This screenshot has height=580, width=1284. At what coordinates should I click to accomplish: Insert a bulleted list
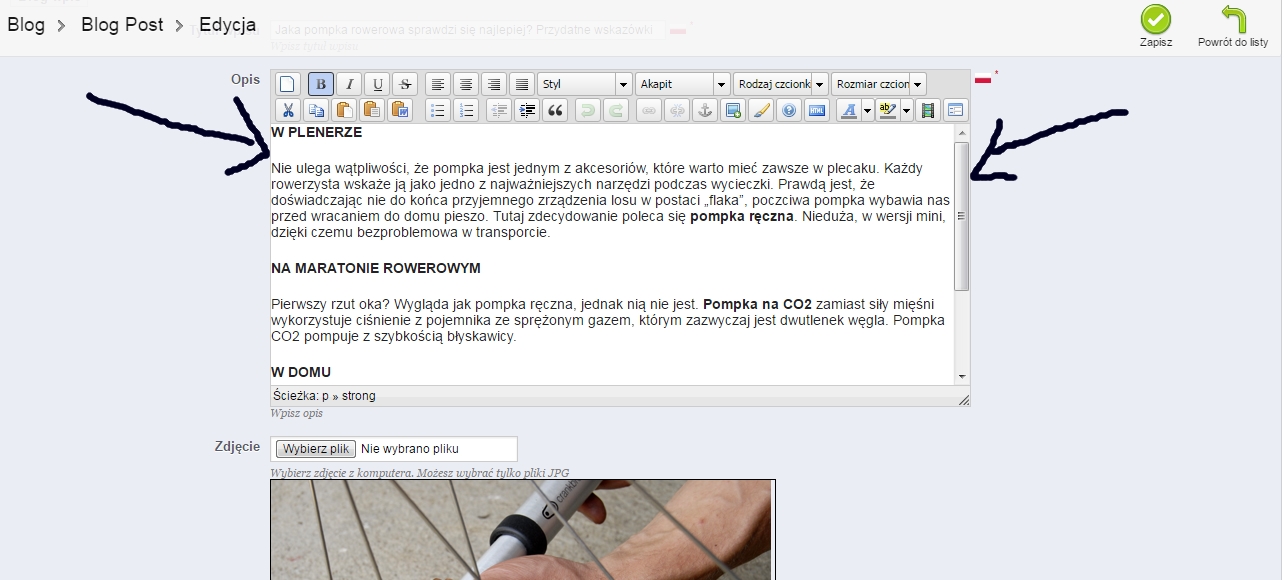point(438,110)
